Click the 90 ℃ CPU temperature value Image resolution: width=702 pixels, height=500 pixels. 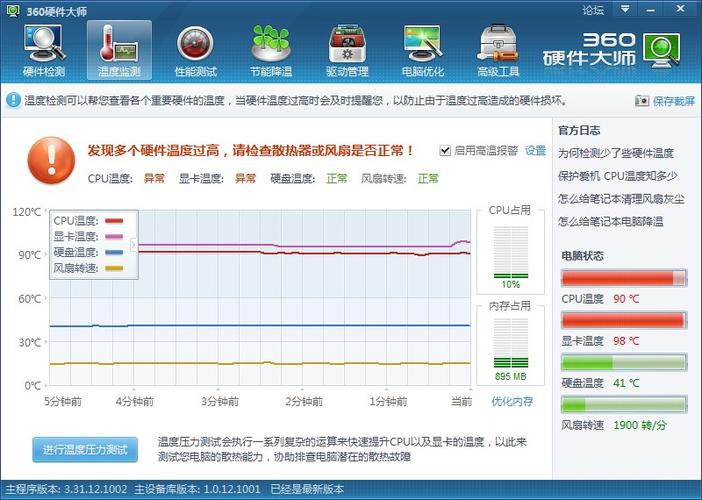tap(626, 299)
